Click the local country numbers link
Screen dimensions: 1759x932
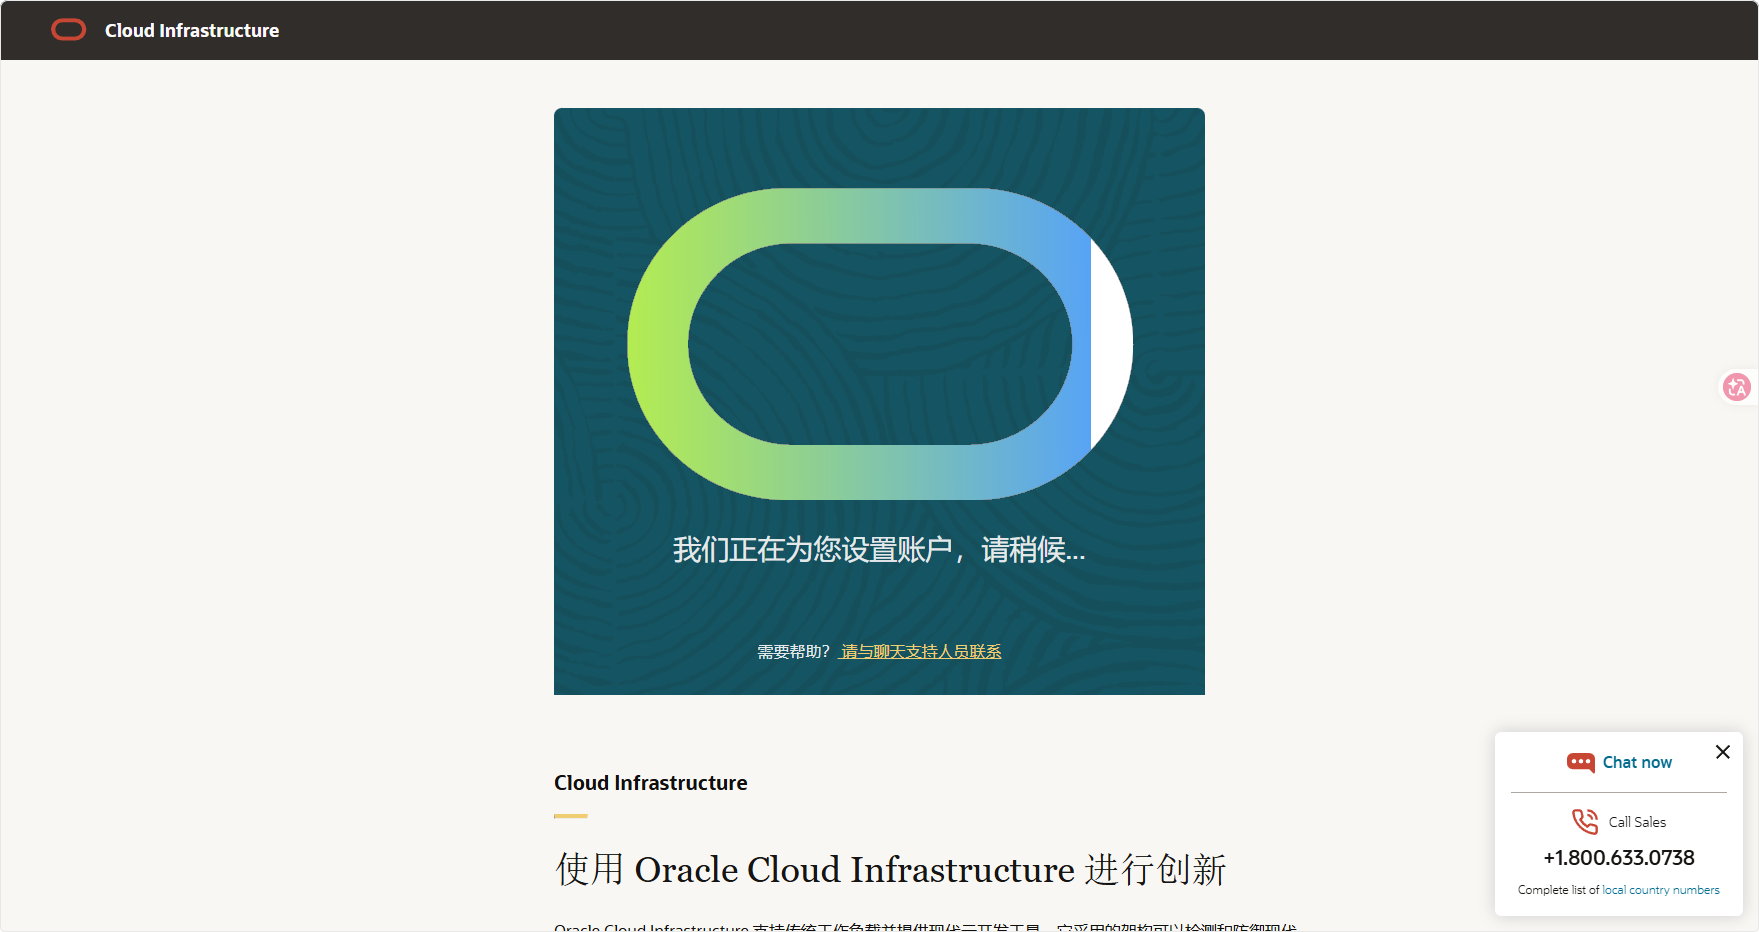point(1661,890)
